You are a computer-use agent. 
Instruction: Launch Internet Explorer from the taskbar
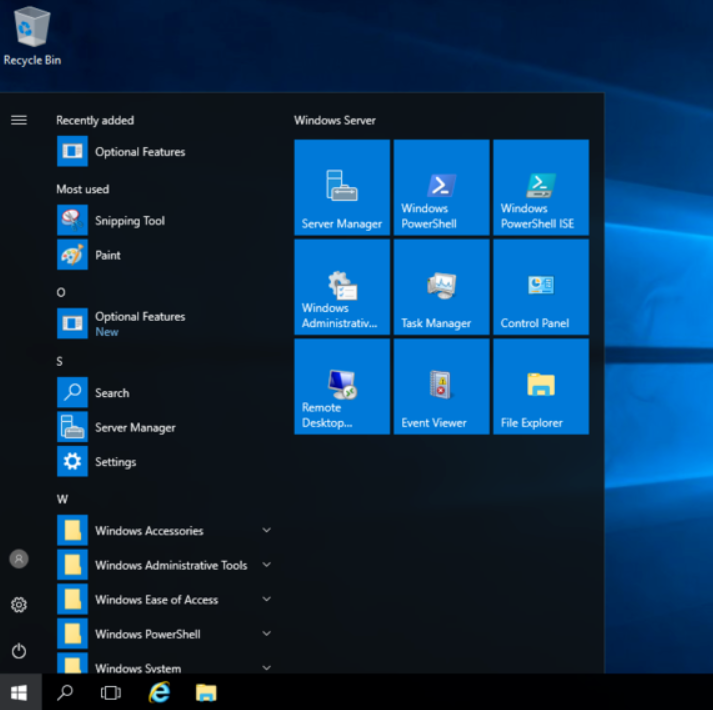(x=159, y=692)
